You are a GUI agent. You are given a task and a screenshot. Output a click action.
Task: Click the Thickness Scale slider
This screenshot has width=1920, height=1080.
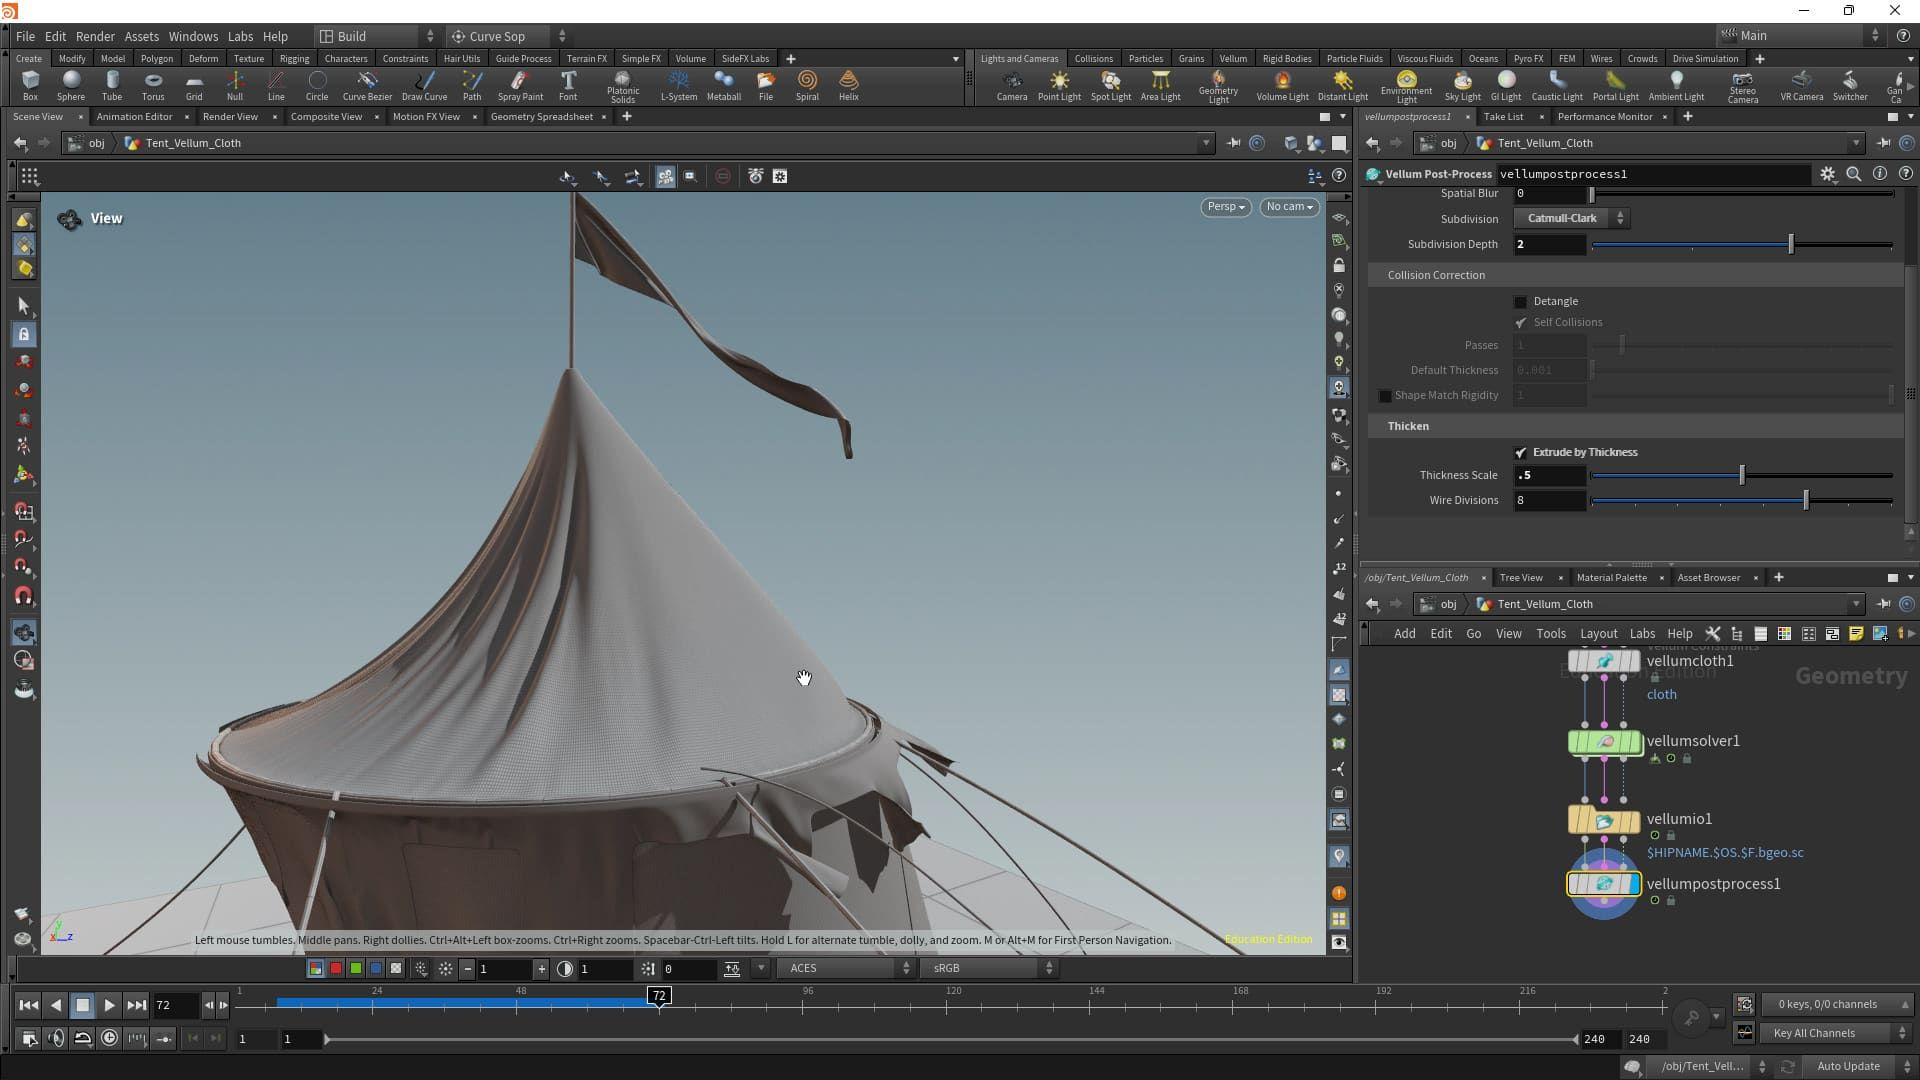click(x=1740, y=475)
